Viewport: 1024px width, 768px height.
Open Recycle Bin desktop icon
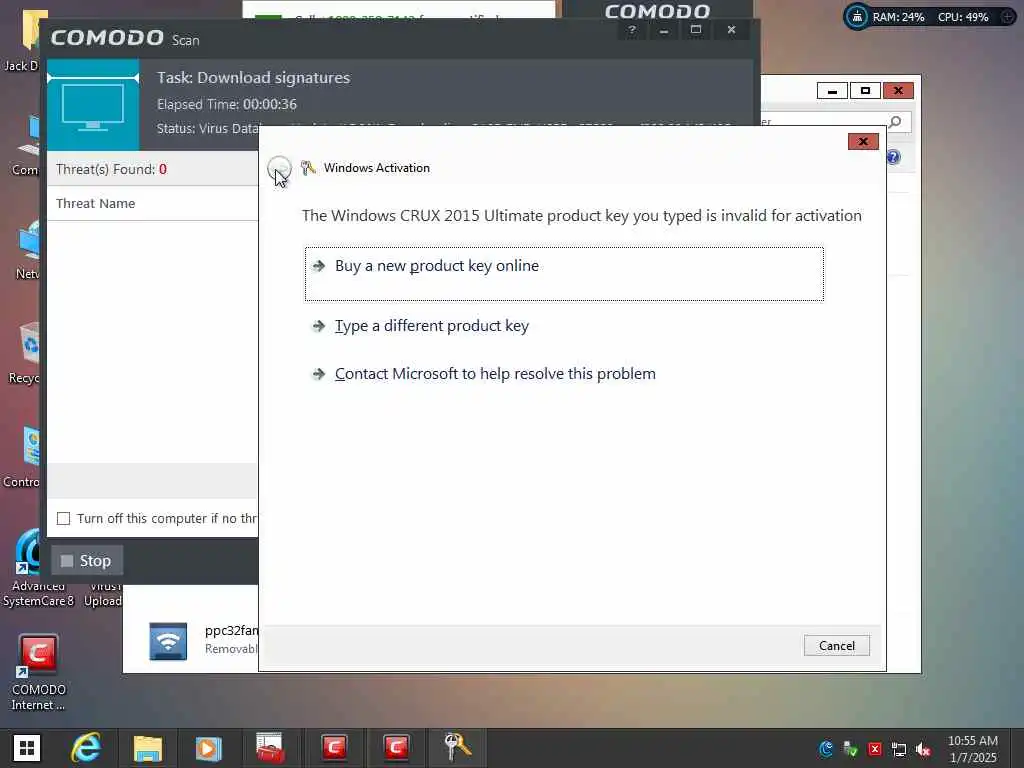25,353
